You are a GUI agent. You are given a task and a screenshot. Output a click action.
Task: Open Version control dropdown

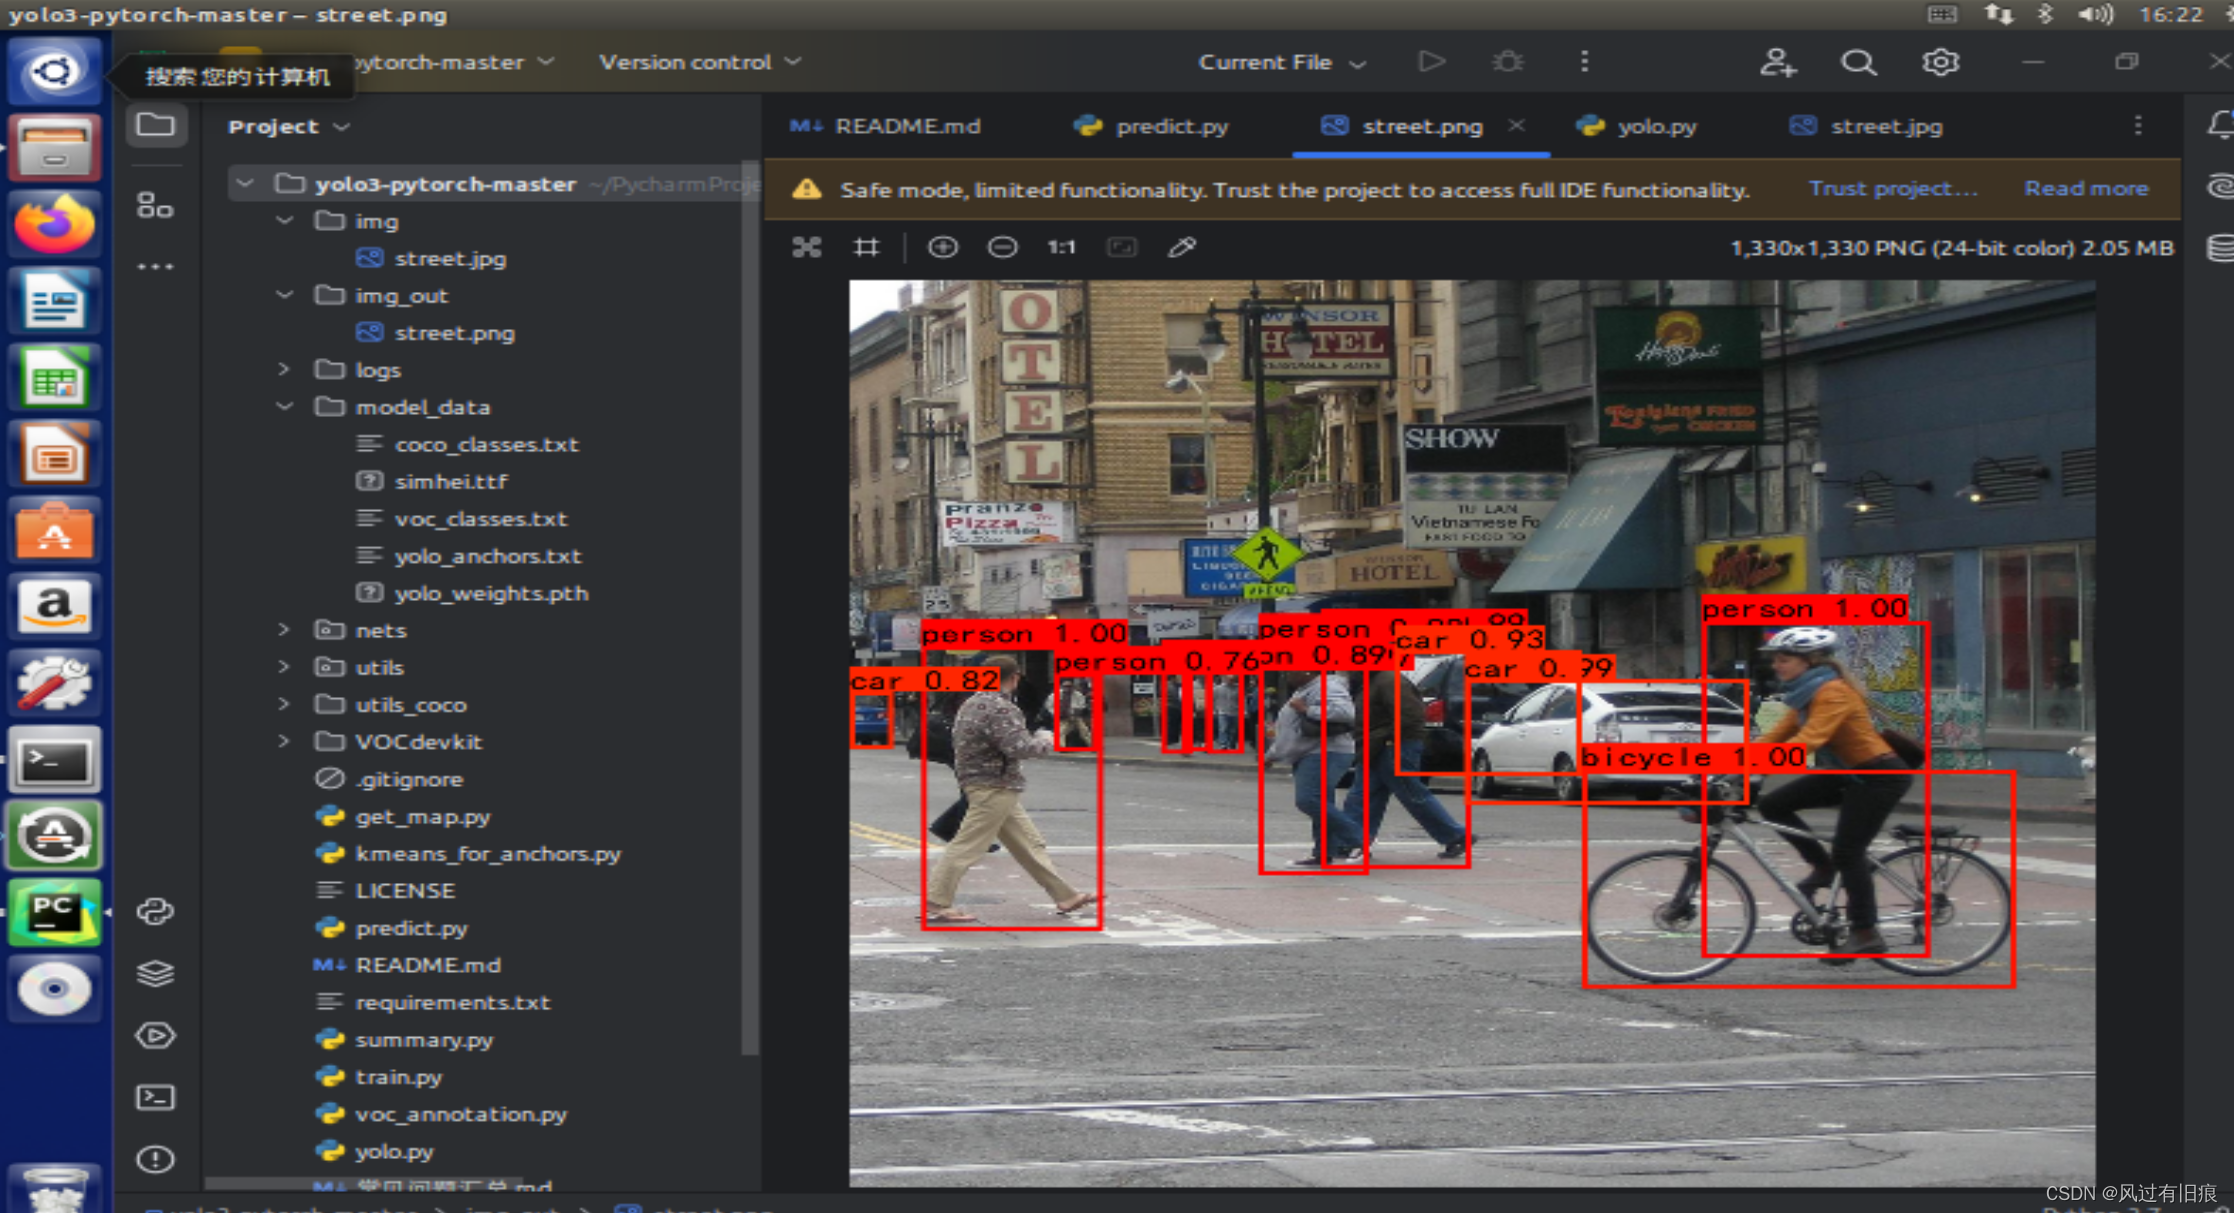(x=700, y=62)
